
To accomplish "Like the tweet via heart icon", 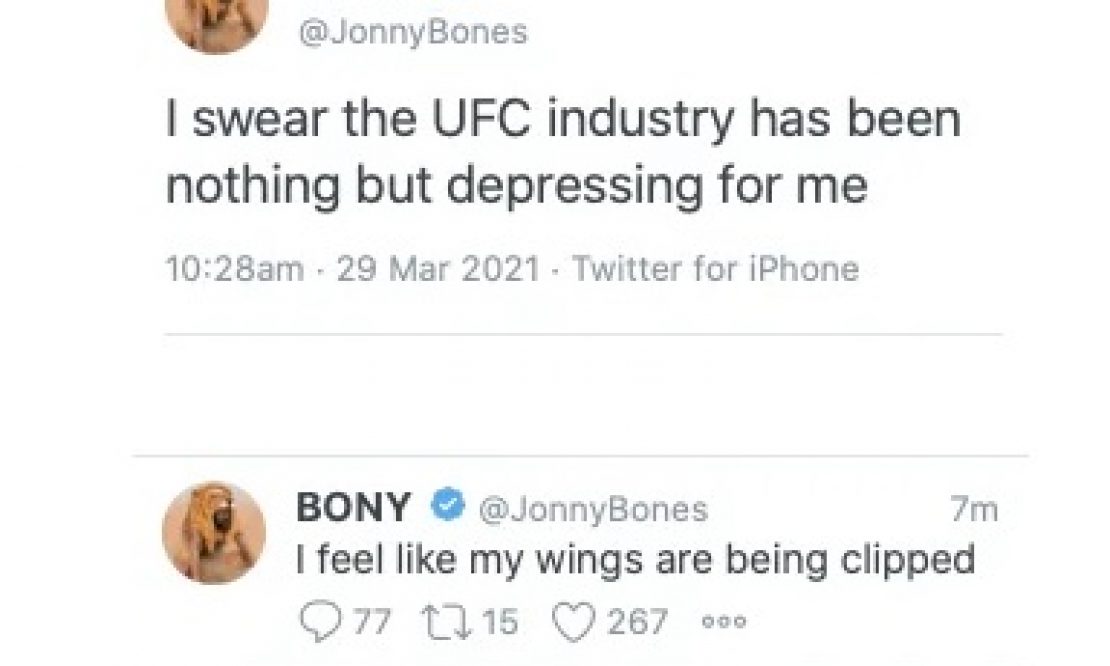I will click(x=573, y=623).
